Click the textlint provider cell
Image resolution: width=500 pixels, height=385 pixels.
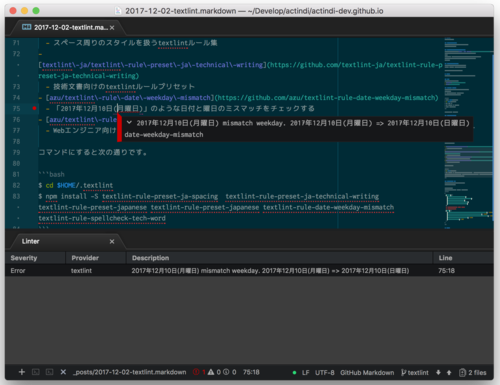81,271
